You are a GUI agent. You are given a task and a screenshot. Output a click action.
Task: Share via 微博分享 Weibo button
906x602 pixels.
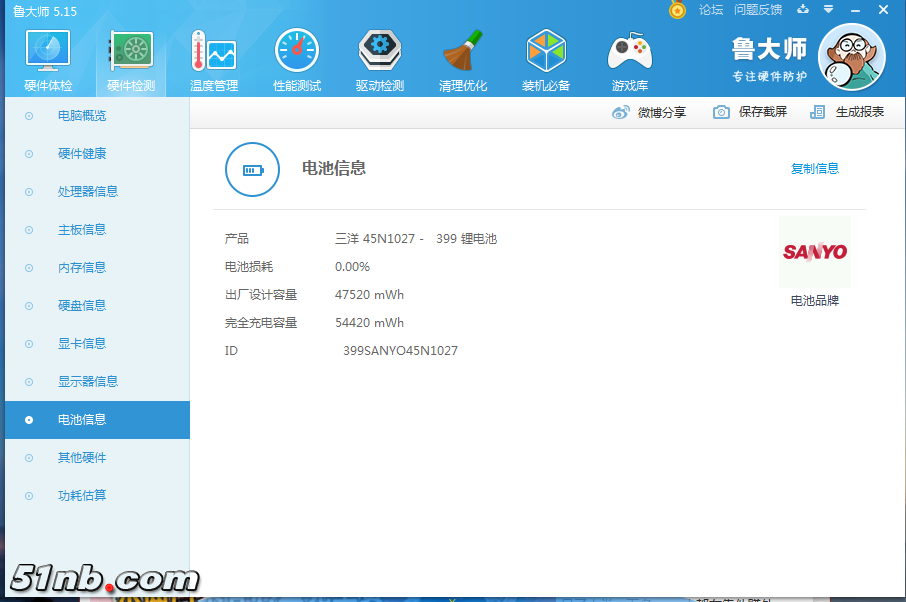tap(649, 112)
